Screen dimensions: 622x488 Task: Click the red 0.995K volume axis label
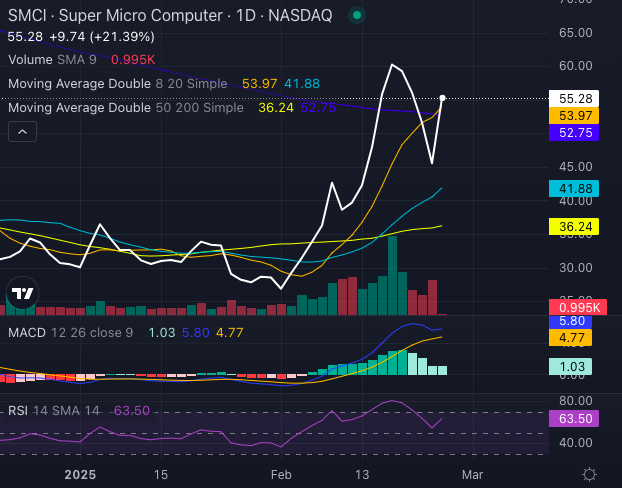pyautogui.click(x=573, y=307)
